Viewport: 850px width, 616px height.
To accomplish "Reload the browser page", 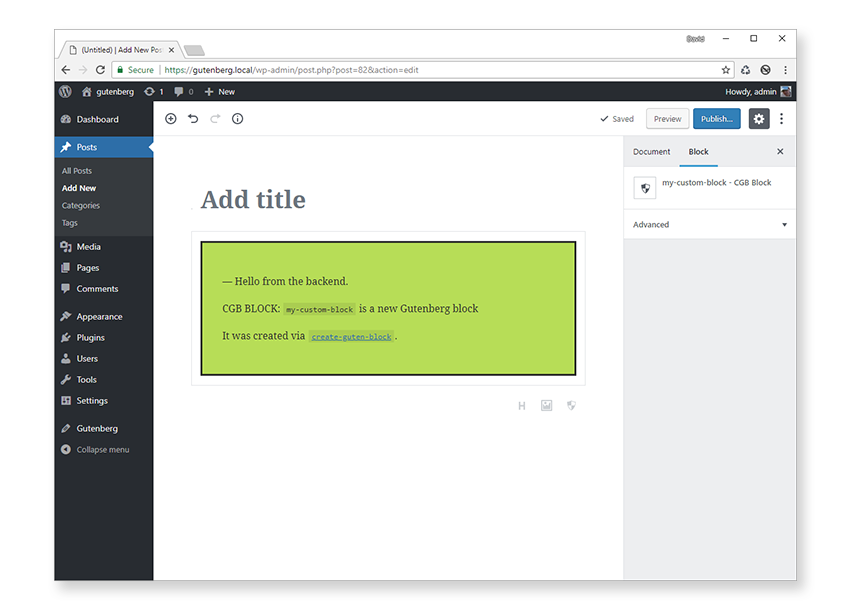I will [x=100, y=70].
